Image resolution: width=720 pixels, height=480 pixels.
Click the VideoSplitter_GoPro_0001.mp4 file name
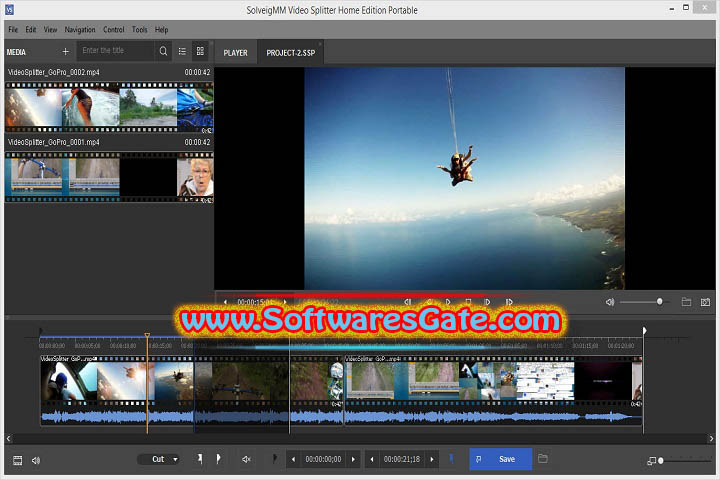click(x=53, y=142)
